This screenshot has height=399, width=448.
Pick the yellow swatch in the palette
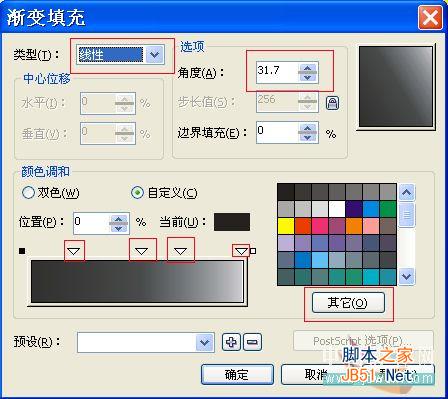[286, 226]
